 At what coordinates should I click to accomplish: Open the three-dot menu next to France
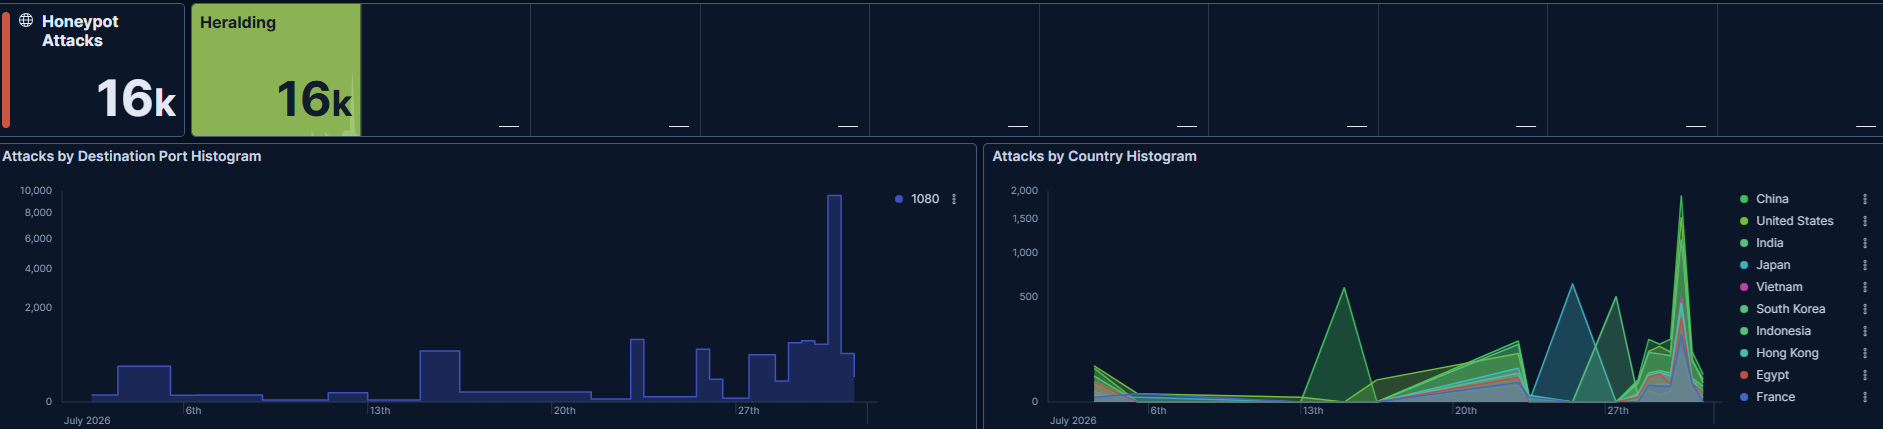[1865, 397]
